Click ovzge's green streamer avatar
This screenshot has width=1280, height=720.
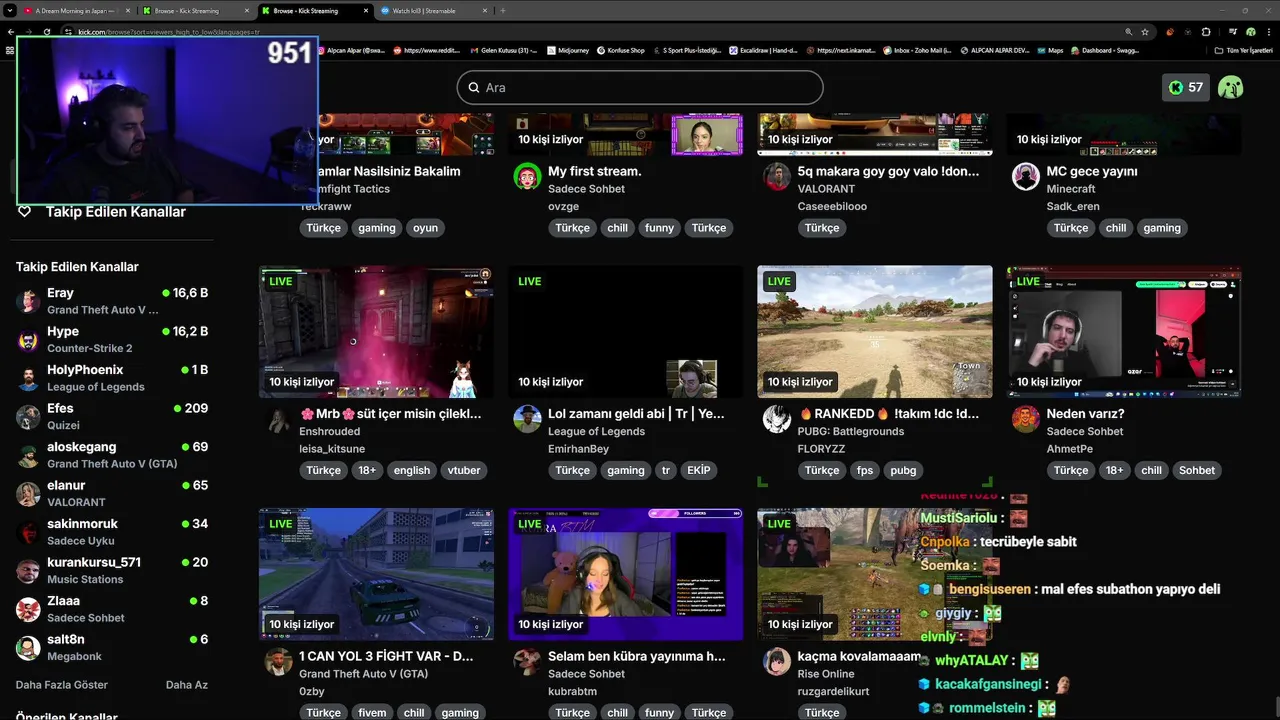527,177
